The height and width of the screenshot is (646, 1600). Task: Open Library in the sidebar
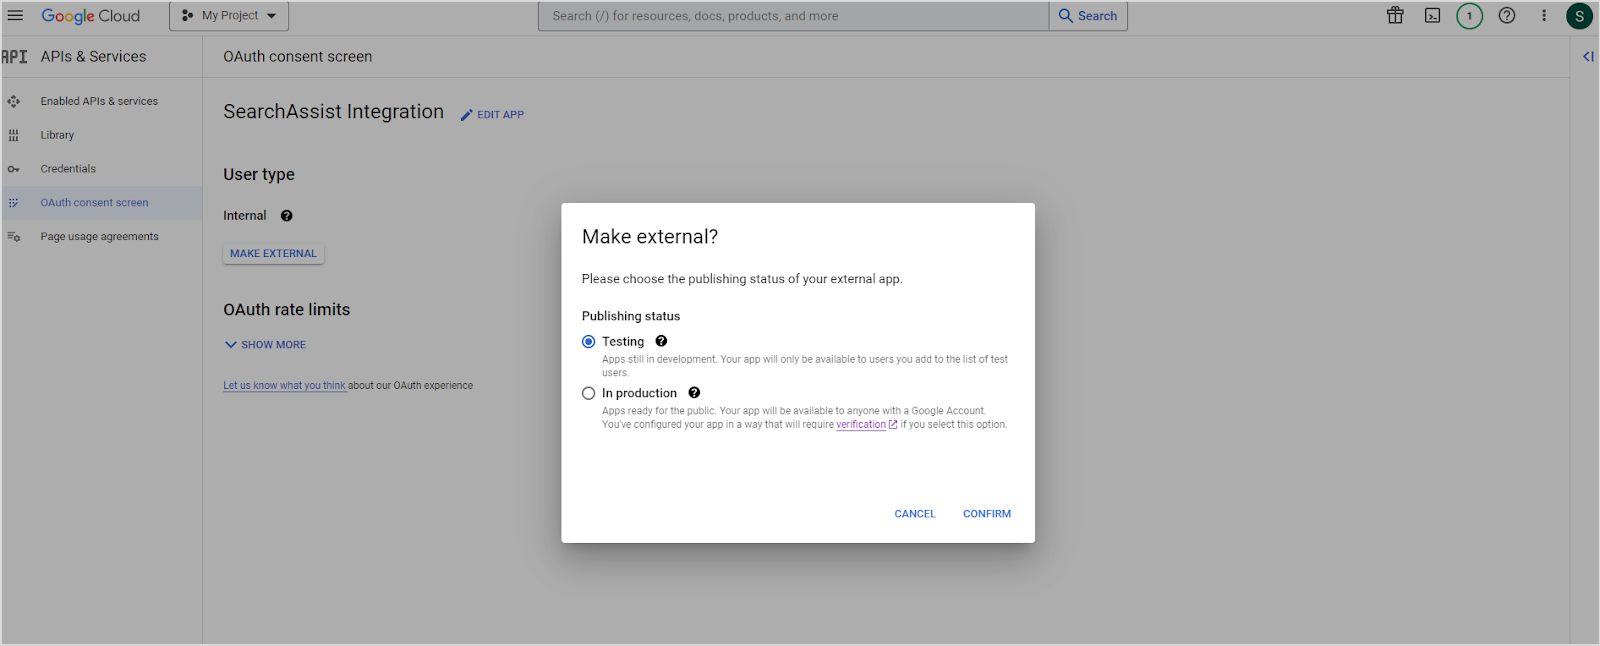[x=57, y=135]
